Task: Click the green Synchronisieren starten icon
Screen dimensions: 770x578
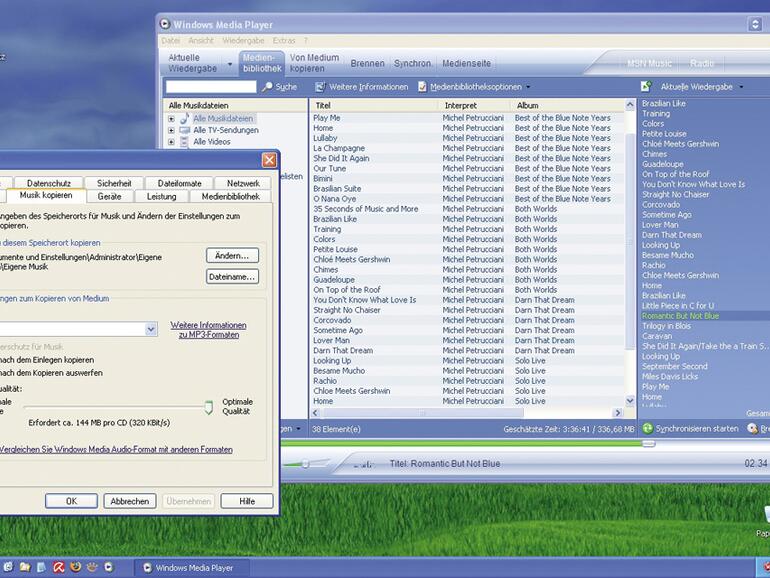Action: point(648,429)
